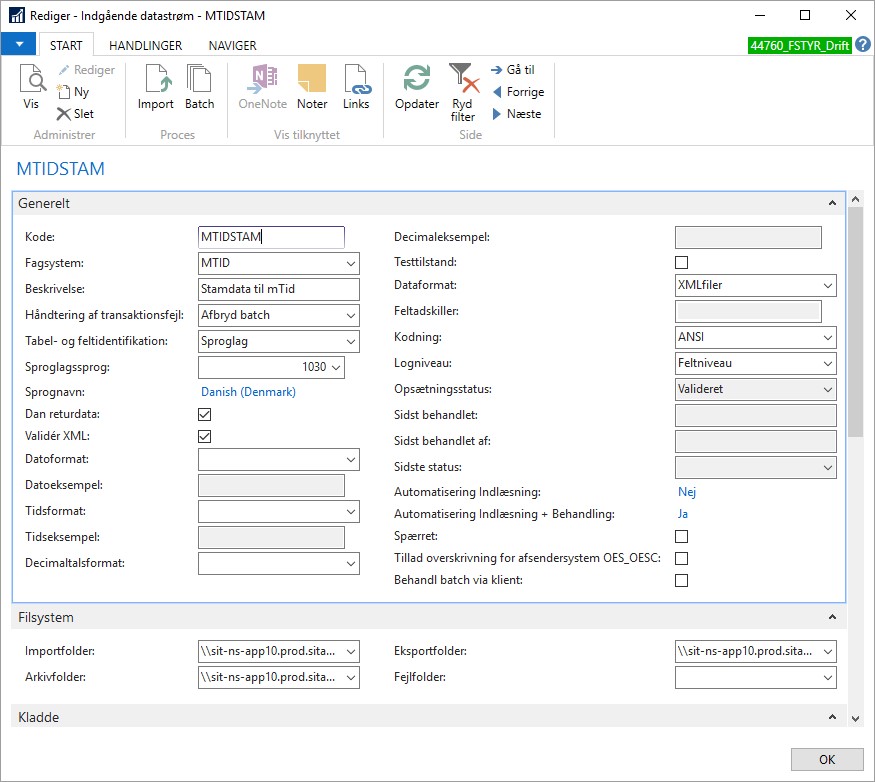Click the Danish (Denmark) language link
875x782 pixels.
click(x=248, y=392)
